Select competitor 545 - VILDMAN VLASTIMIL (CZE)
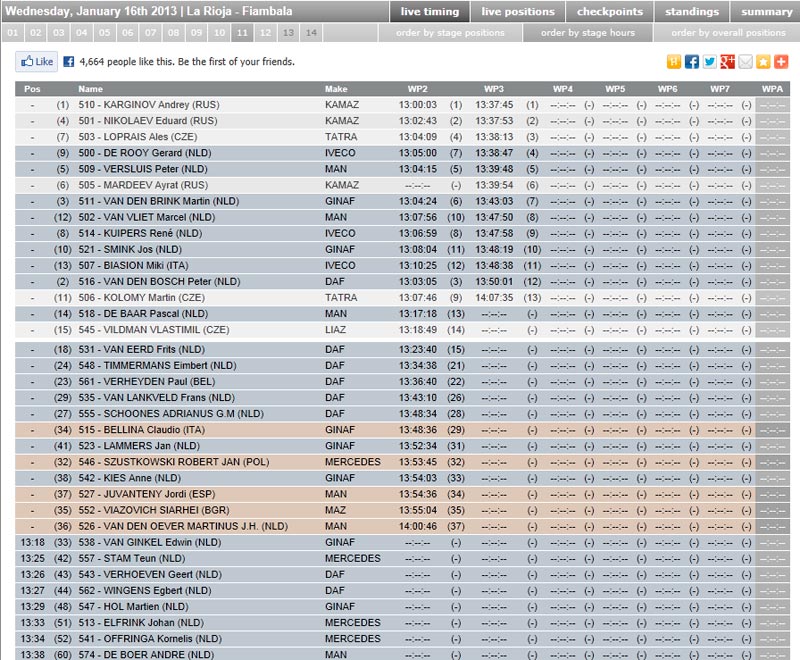The image size is (800, 660). 154,329
